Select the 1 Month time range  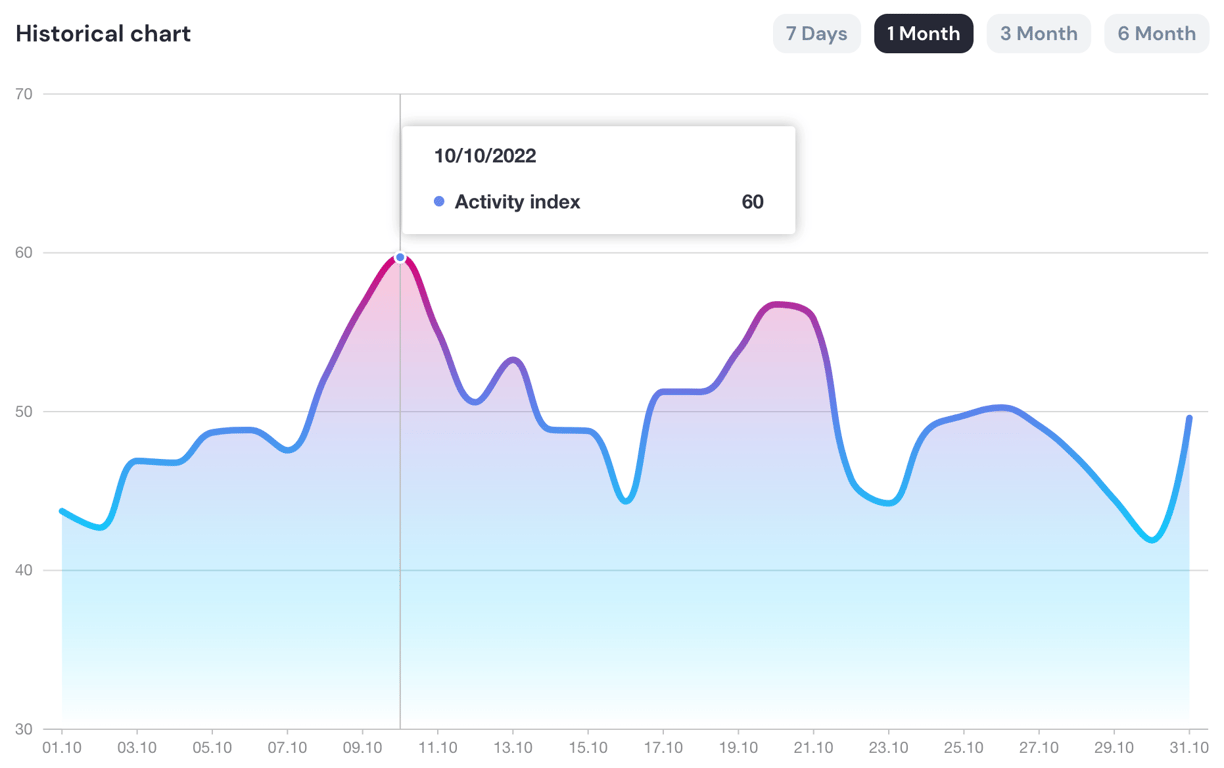point(923,33)
